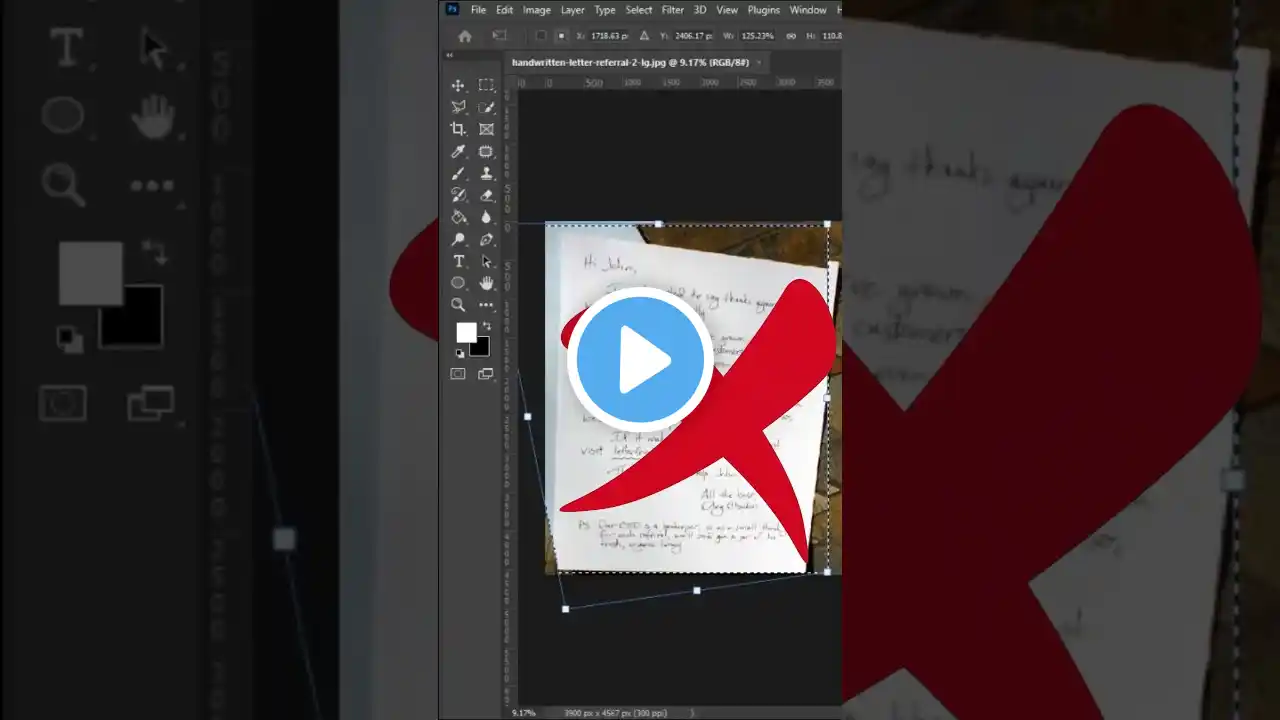Go to the Photoshop Home screen
This screenshot has height=720, width=1280.
464,36
